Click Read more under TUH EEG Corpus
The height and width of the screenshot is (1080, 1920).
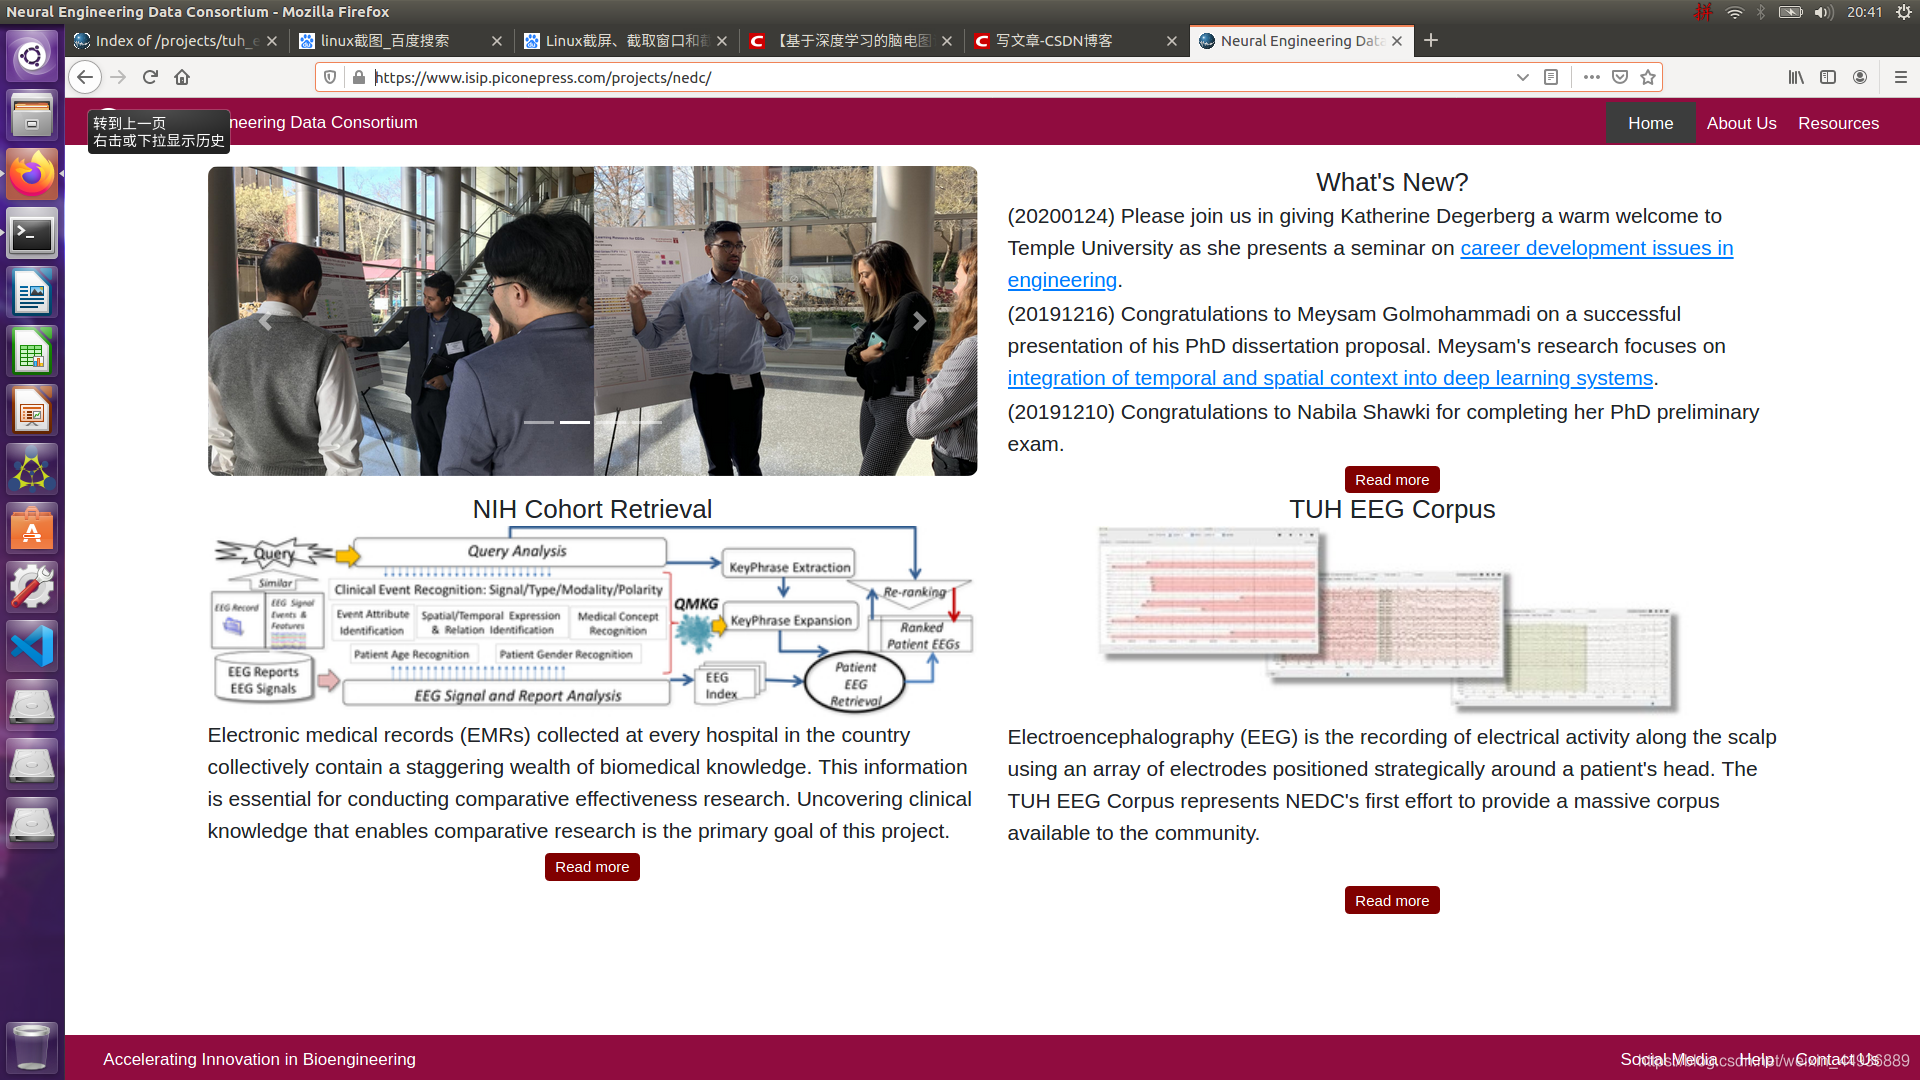click(x=1391, y=900)
